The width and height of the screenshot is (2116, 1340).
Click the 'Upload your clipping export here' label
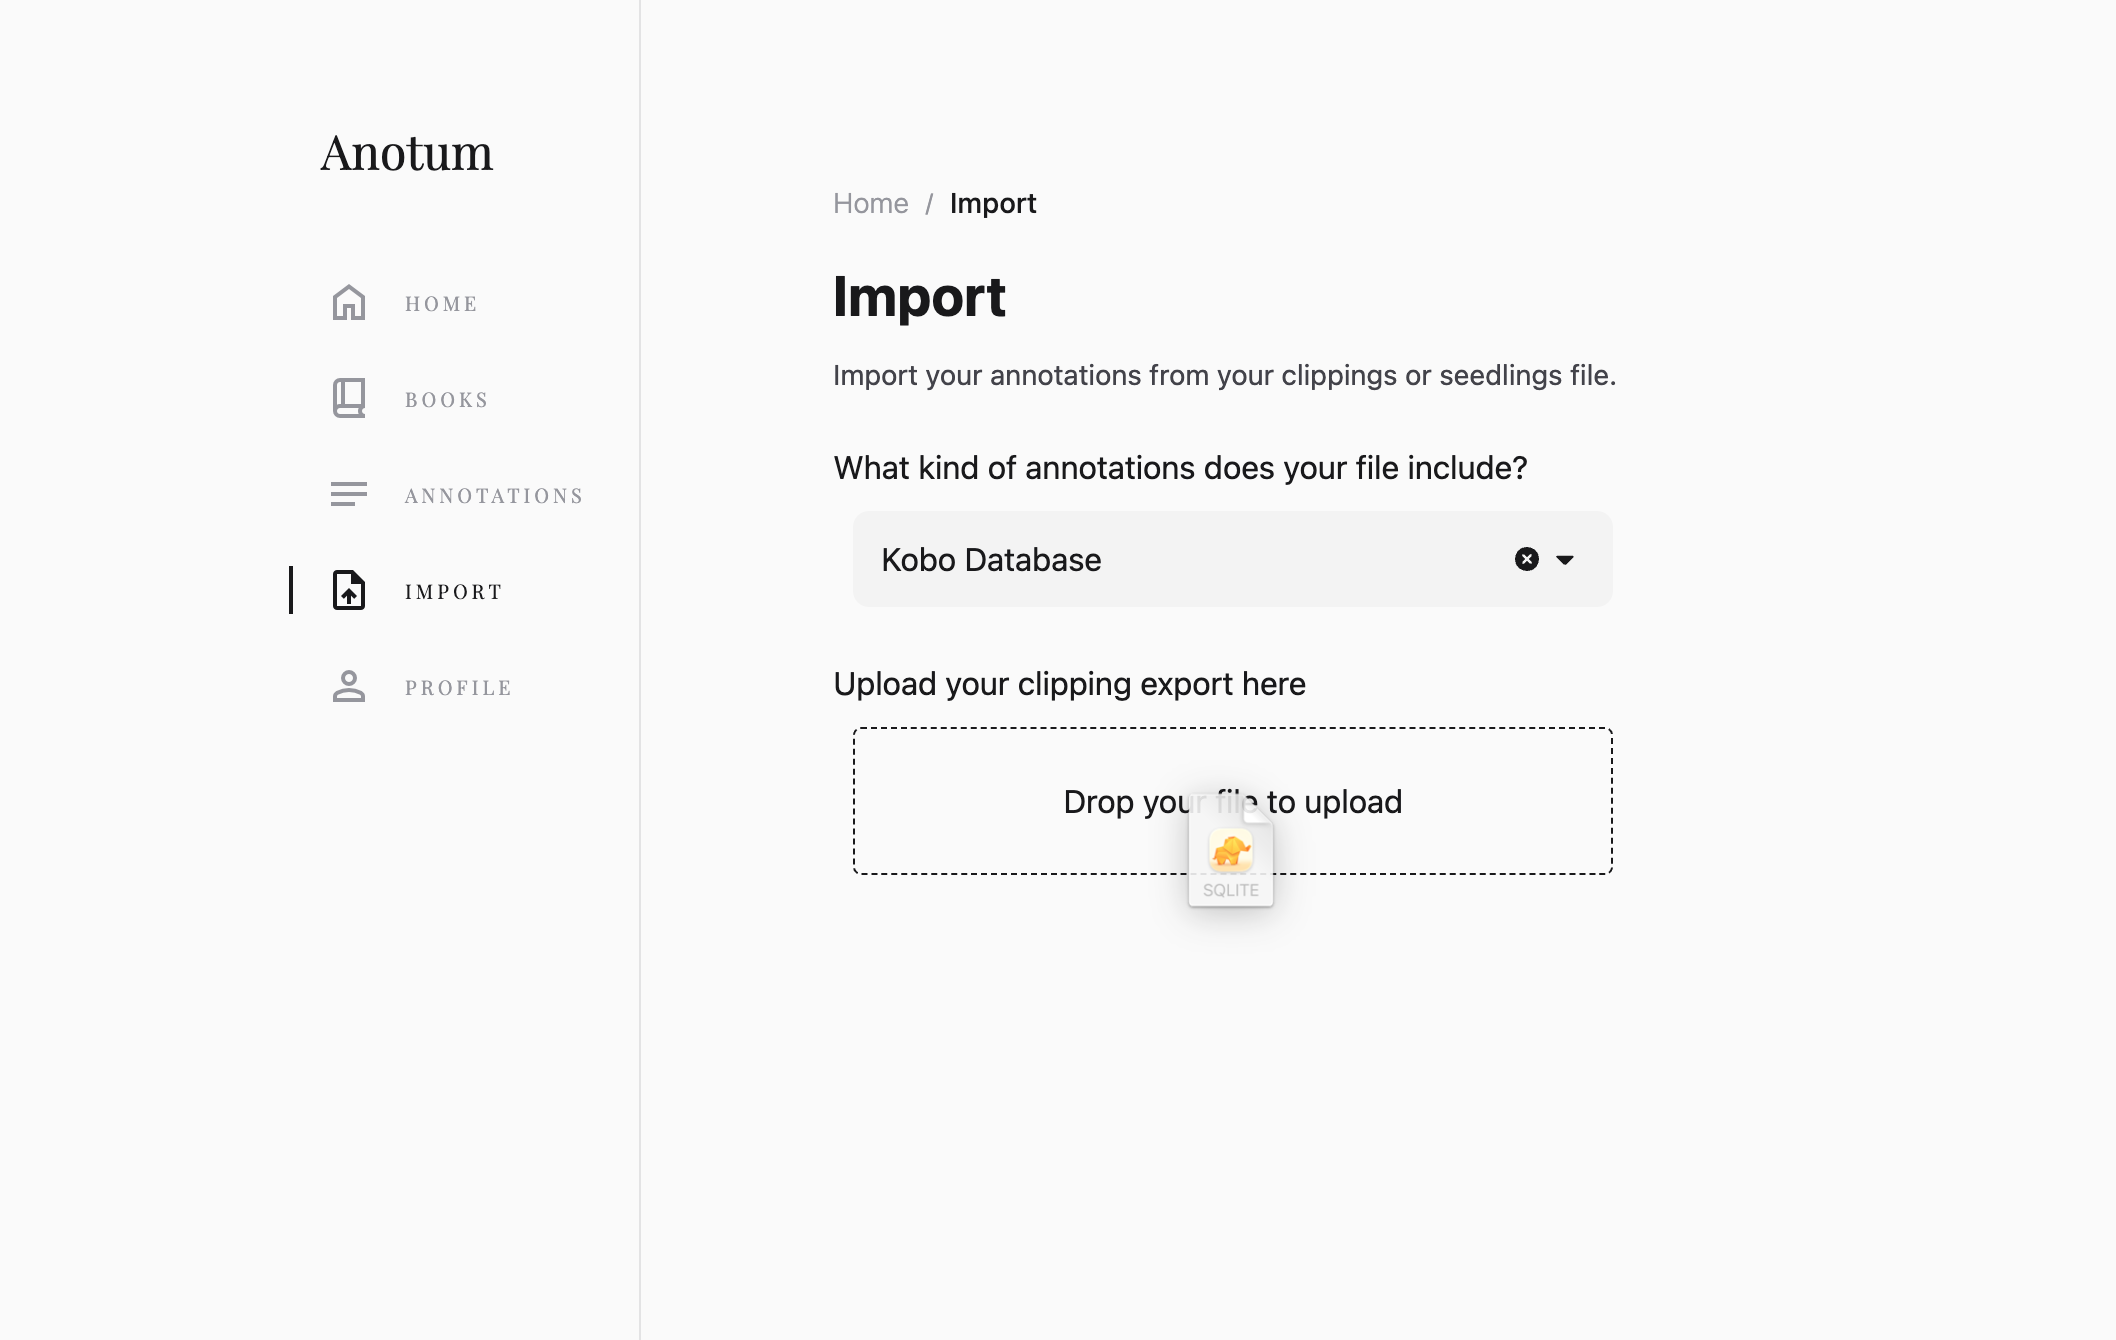pos(1069,684)
